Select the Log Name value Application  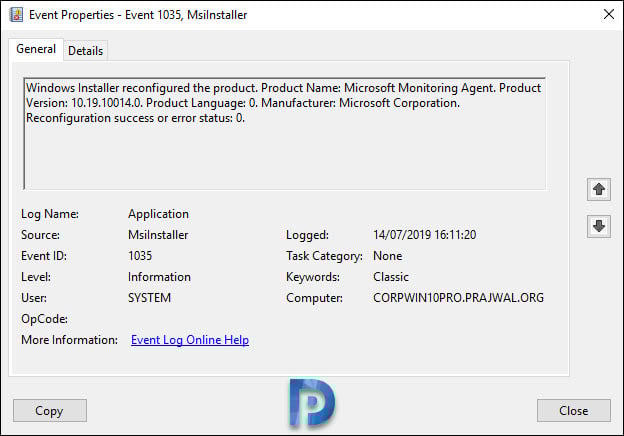[x=158, y=214]
